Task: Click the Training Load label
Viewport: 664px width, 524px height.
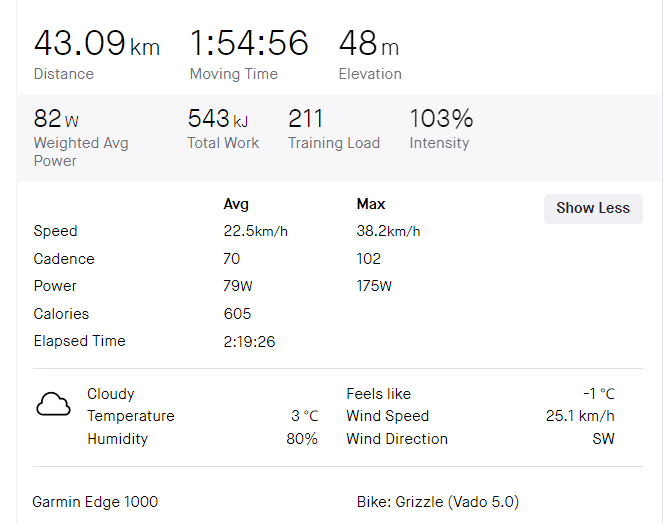Action: point(334,143)
